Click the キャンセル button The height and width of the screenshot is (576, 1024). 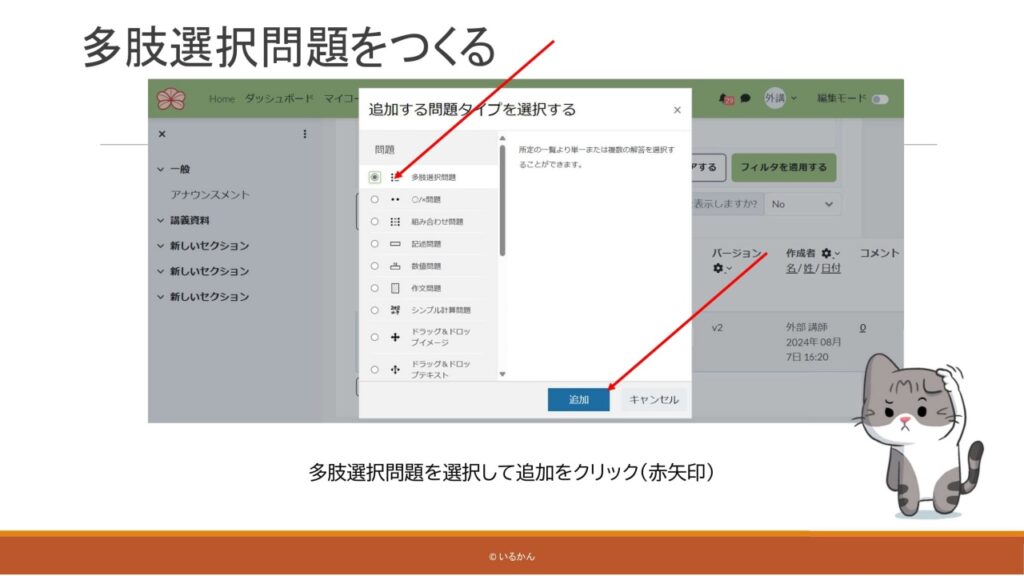point(654,399)
